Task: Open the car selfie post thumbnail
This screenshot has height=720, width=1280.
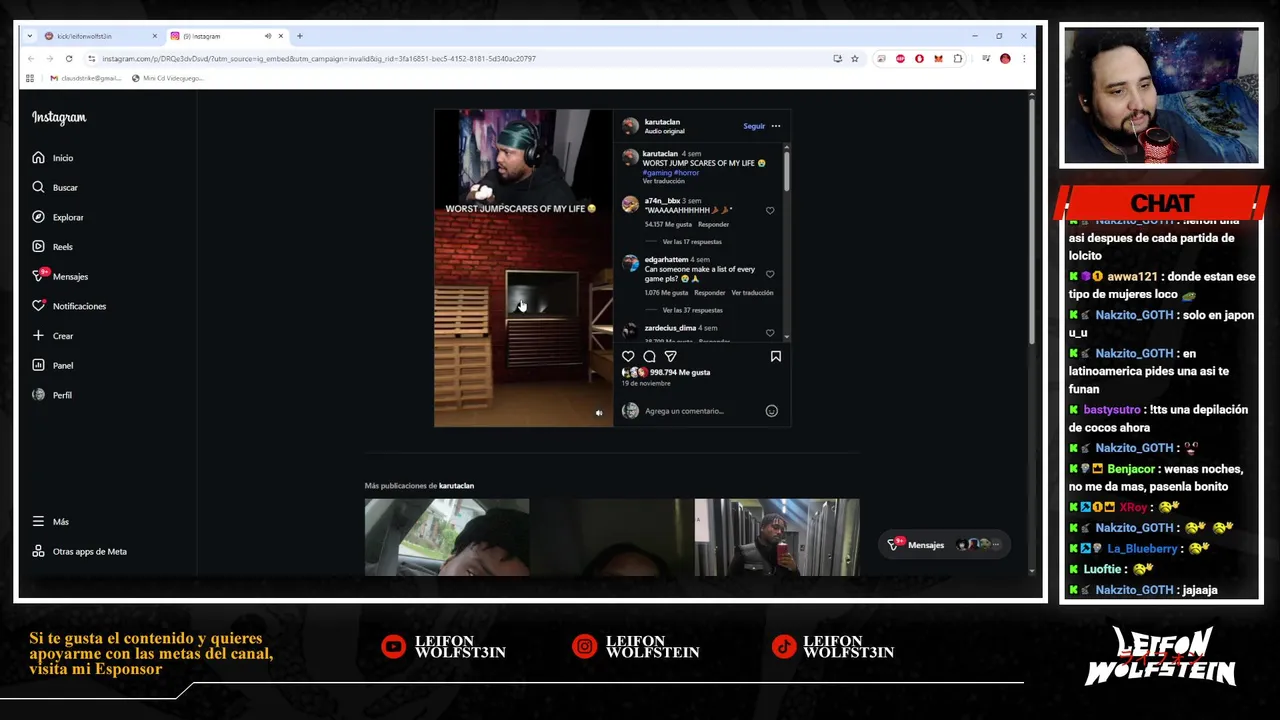Action: pyautogui.click(x=447, y=537)
